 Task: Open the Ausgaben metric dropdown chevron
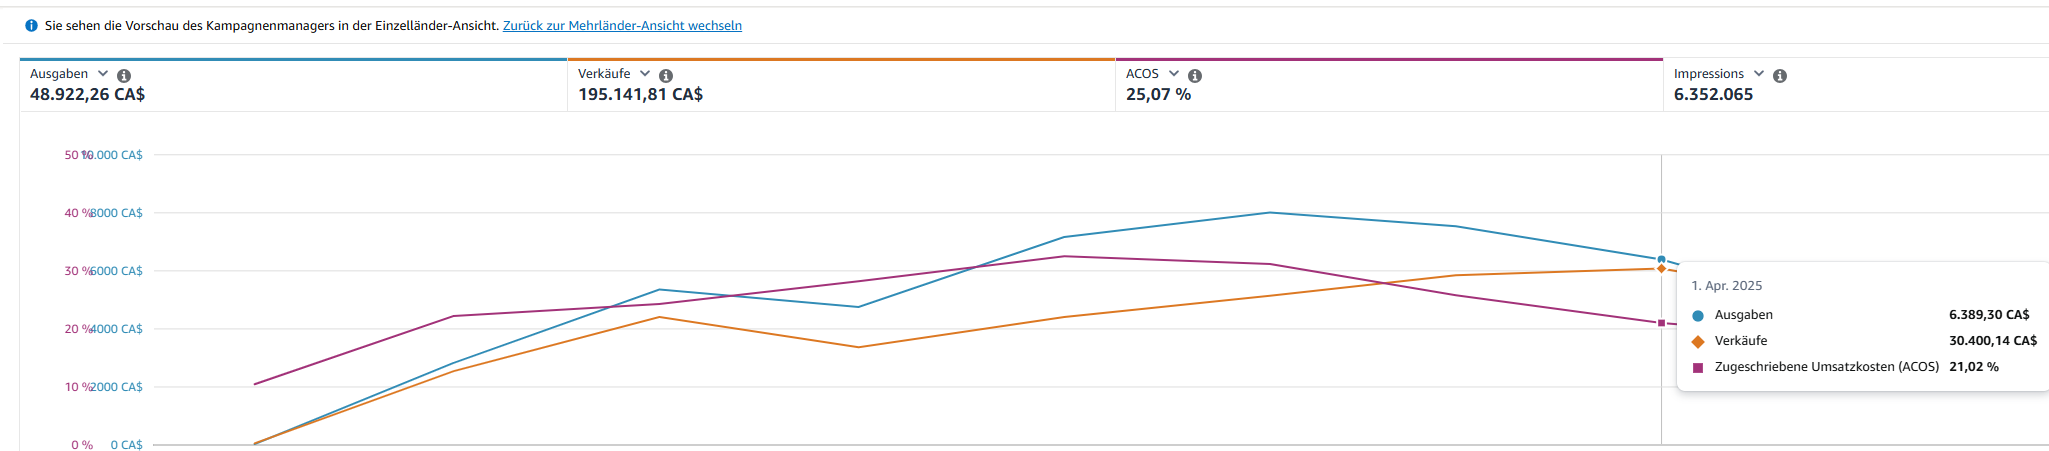(103, 74)
